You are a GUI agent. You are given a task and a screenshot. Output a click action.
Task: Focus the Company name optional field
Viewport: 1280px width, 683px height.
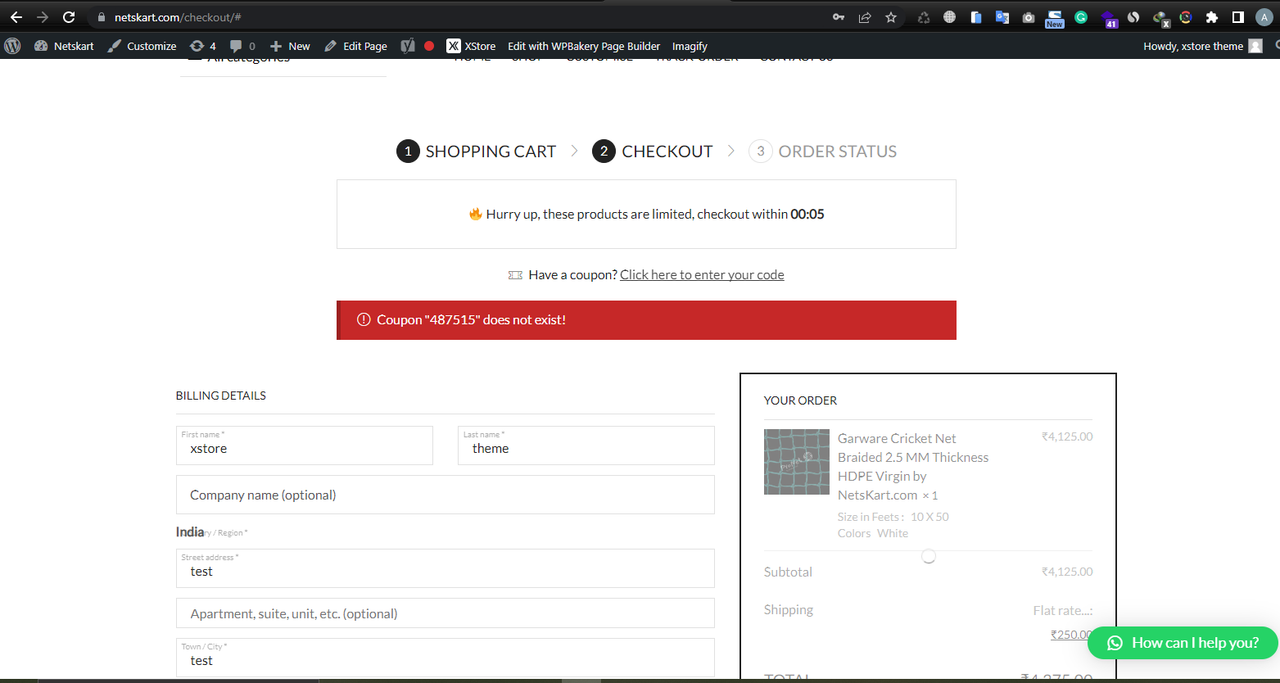coord(445,494)
